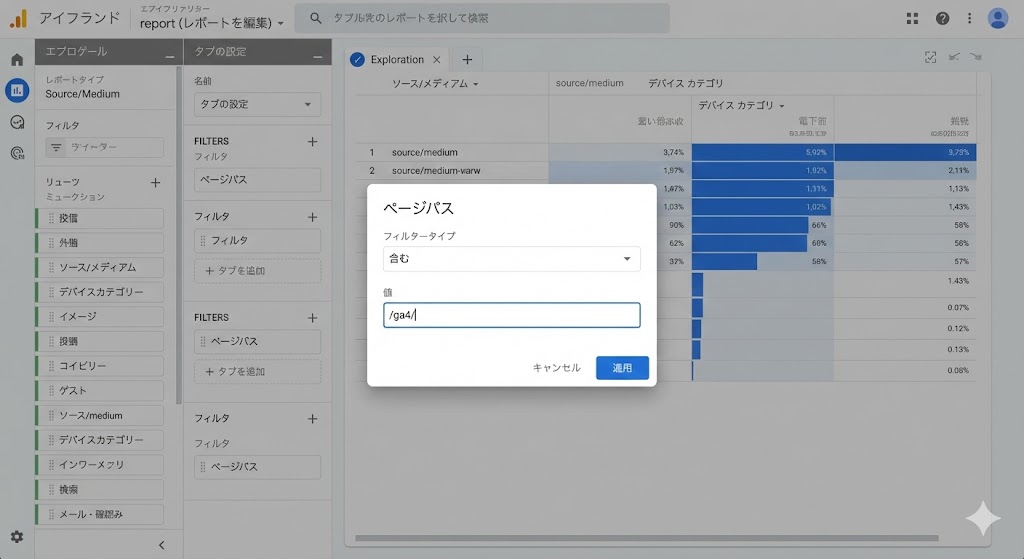
Task: Click the undo icon above table
Action: point(954,57)
